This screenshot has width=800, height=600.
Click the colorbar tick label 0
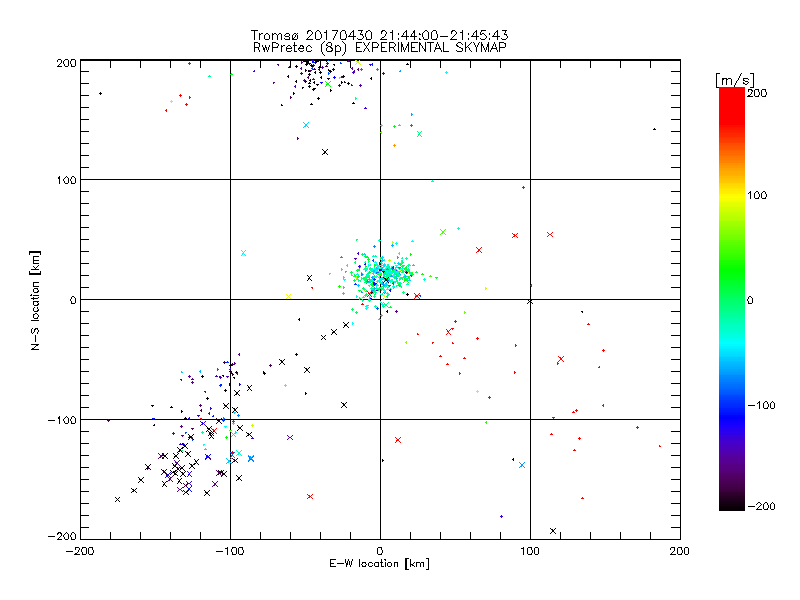point(750,300)
